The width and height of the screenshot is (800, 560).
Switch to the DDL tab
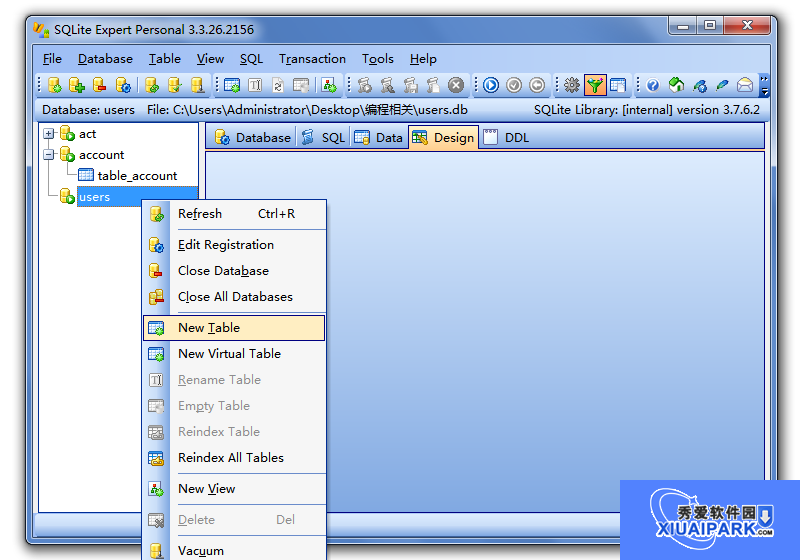[x=506, y=137]
